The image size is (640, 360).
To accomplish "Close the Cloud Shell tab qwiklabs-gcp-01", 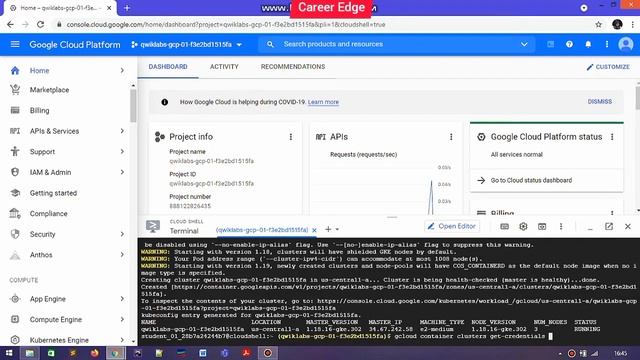I will click(314, 230).
